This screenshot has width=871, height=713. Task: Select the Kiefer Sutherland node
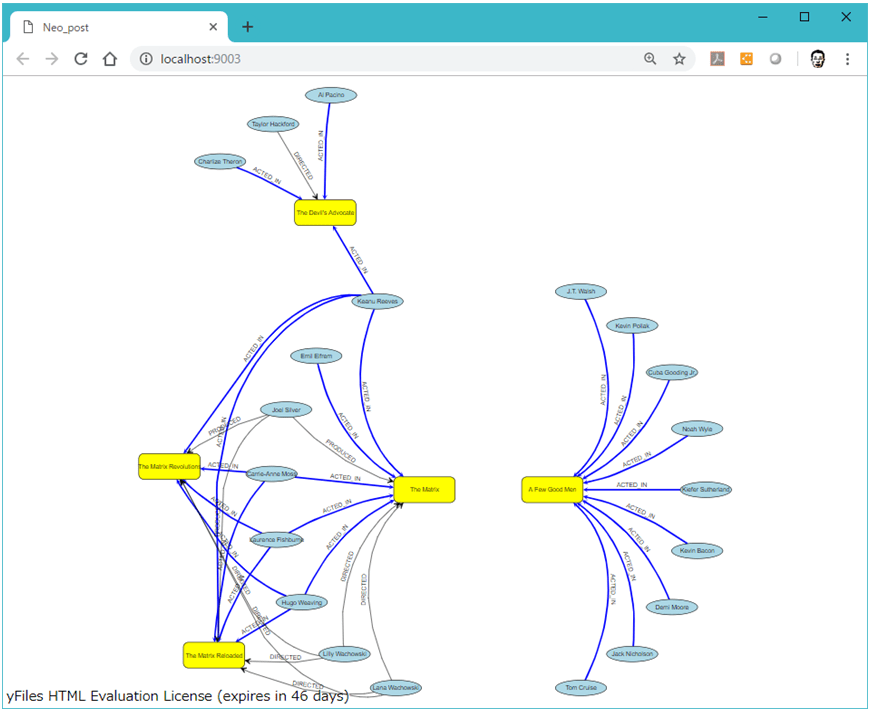[706, 490]
